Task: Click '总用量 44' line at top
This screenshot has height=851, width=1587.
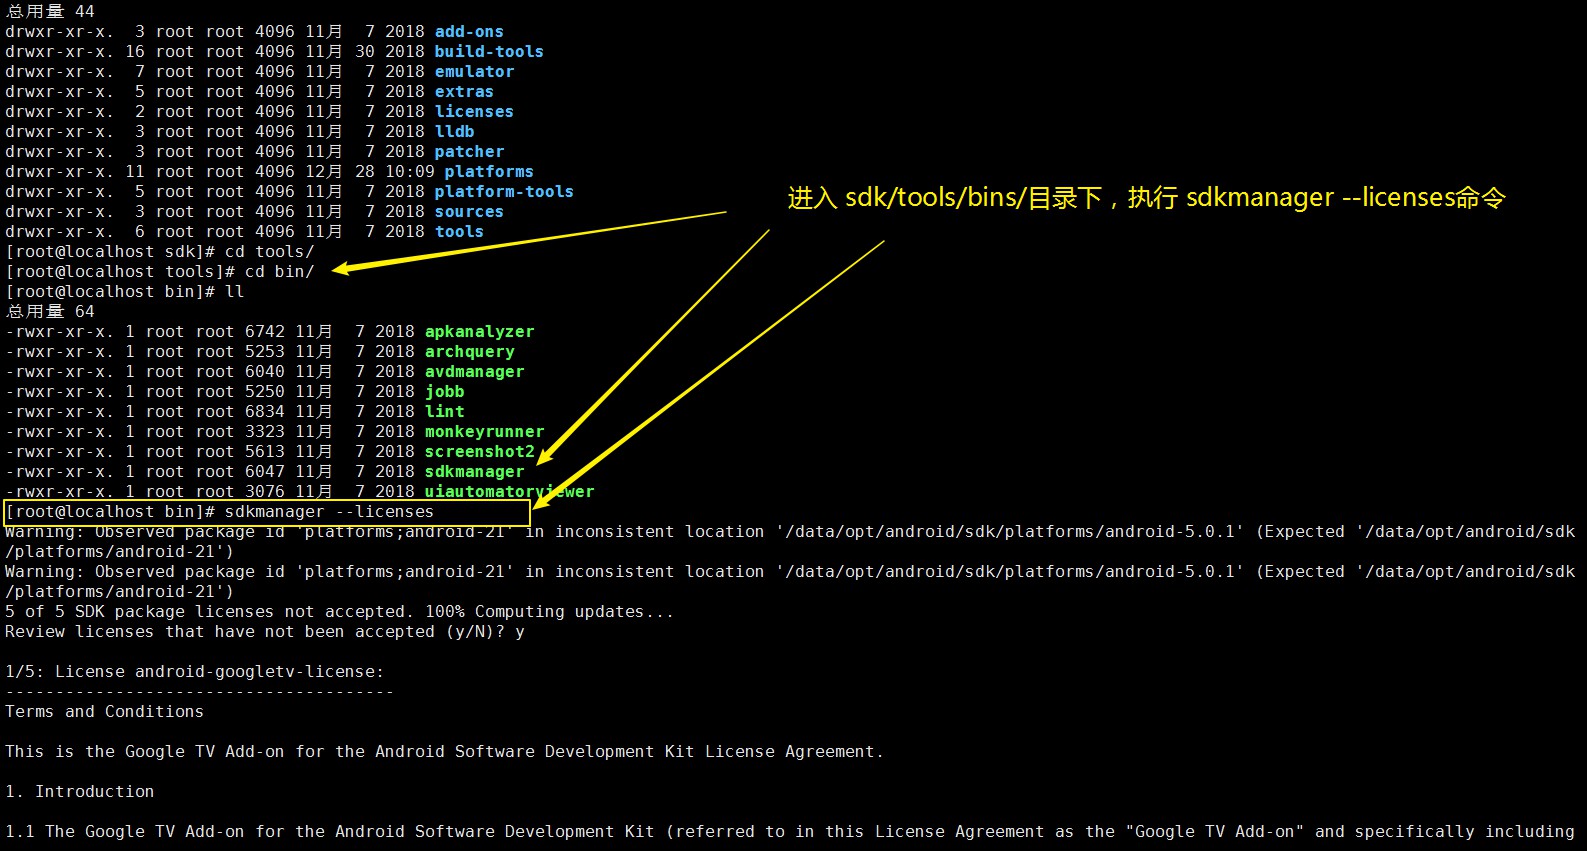Action: [x=50, y=12]
